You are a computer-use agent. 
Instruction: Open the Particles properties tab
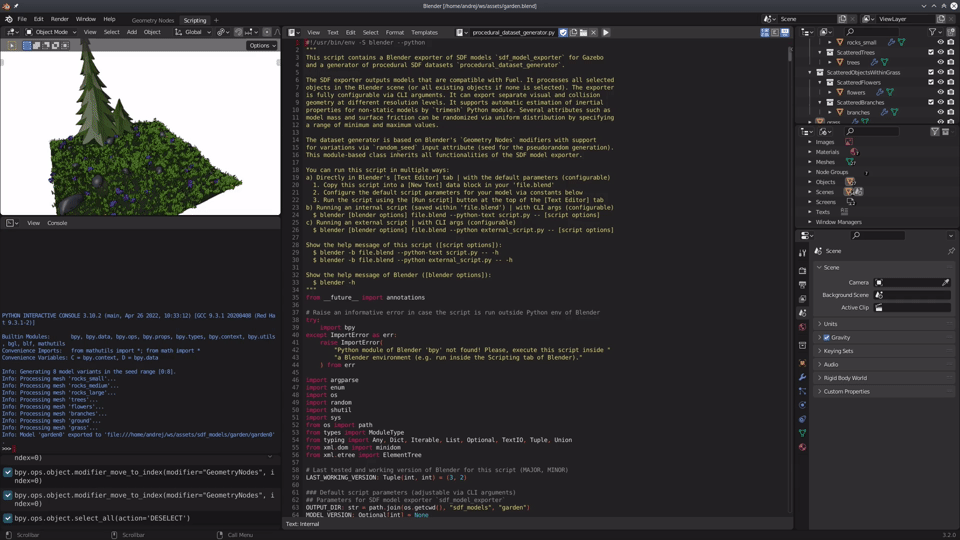click(x=803, y=391)
